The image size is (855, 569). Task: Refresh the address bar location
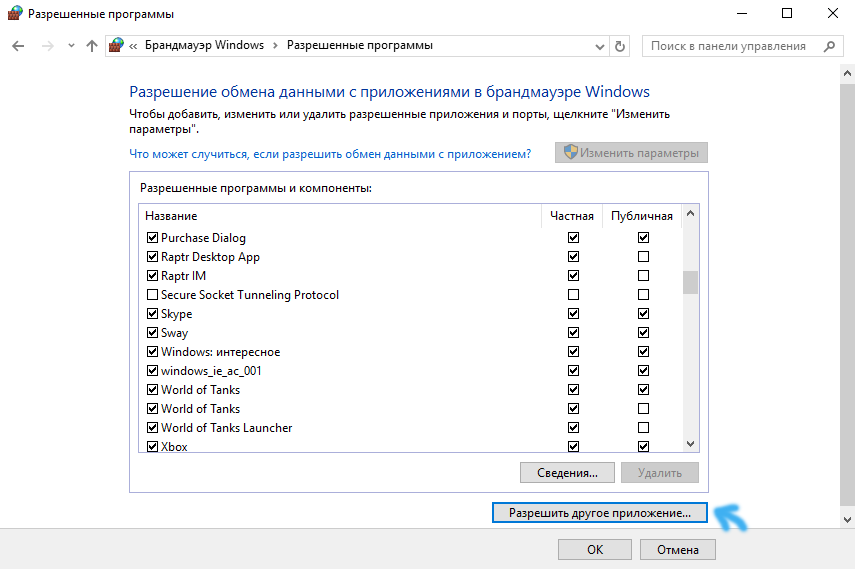coord(620,46)
